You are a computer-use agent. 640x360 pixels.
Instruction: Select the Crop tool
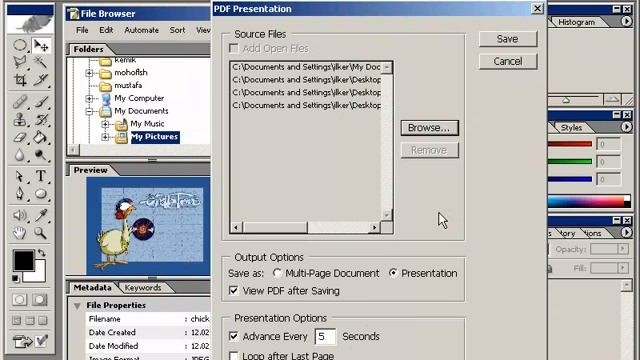pos(20,80)
